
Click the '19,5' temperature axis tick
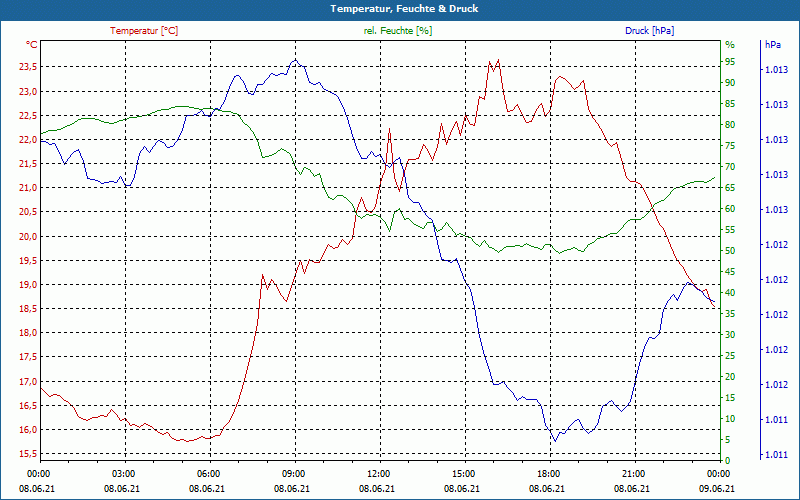click(x=28, y=261)
